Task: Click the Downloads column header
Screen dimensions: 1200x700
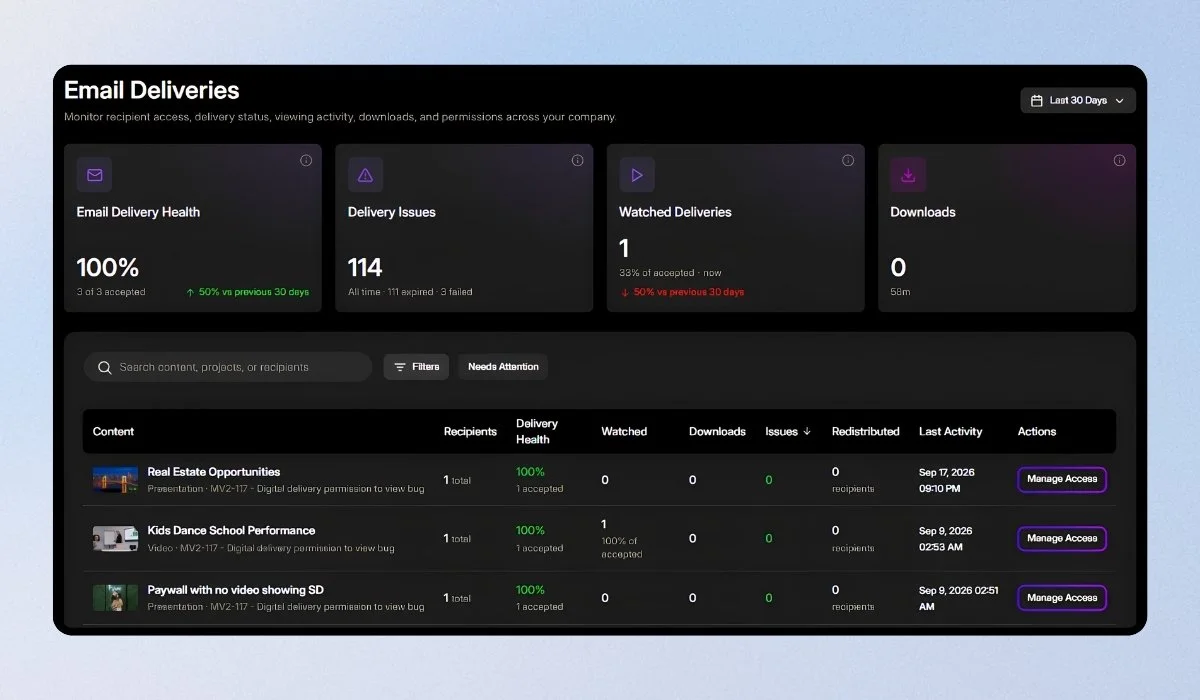Action: click(x=717, y=432)
